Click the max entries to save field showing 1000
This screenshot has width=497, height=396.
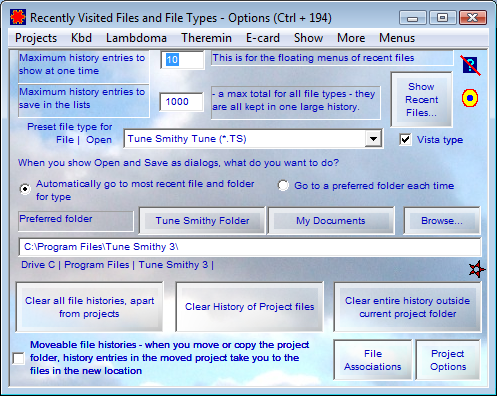pos(181,102)
